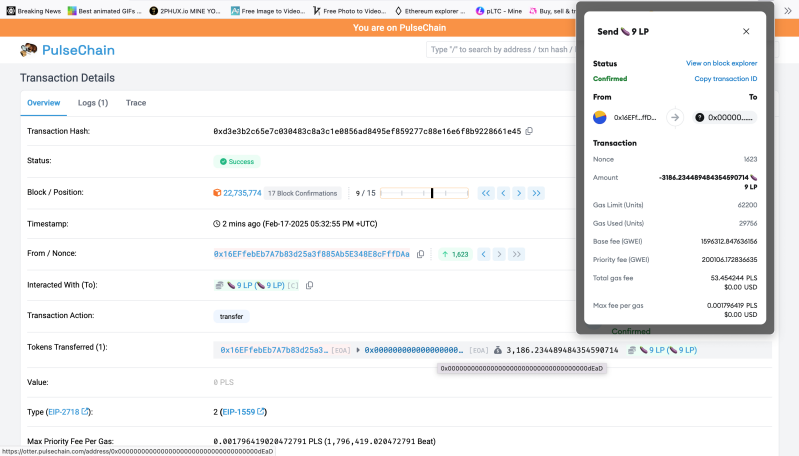The height and width of the screenshot is (456, 799).
Task: Click You are on PulseChain banner
Action: (x=400, y=28)
